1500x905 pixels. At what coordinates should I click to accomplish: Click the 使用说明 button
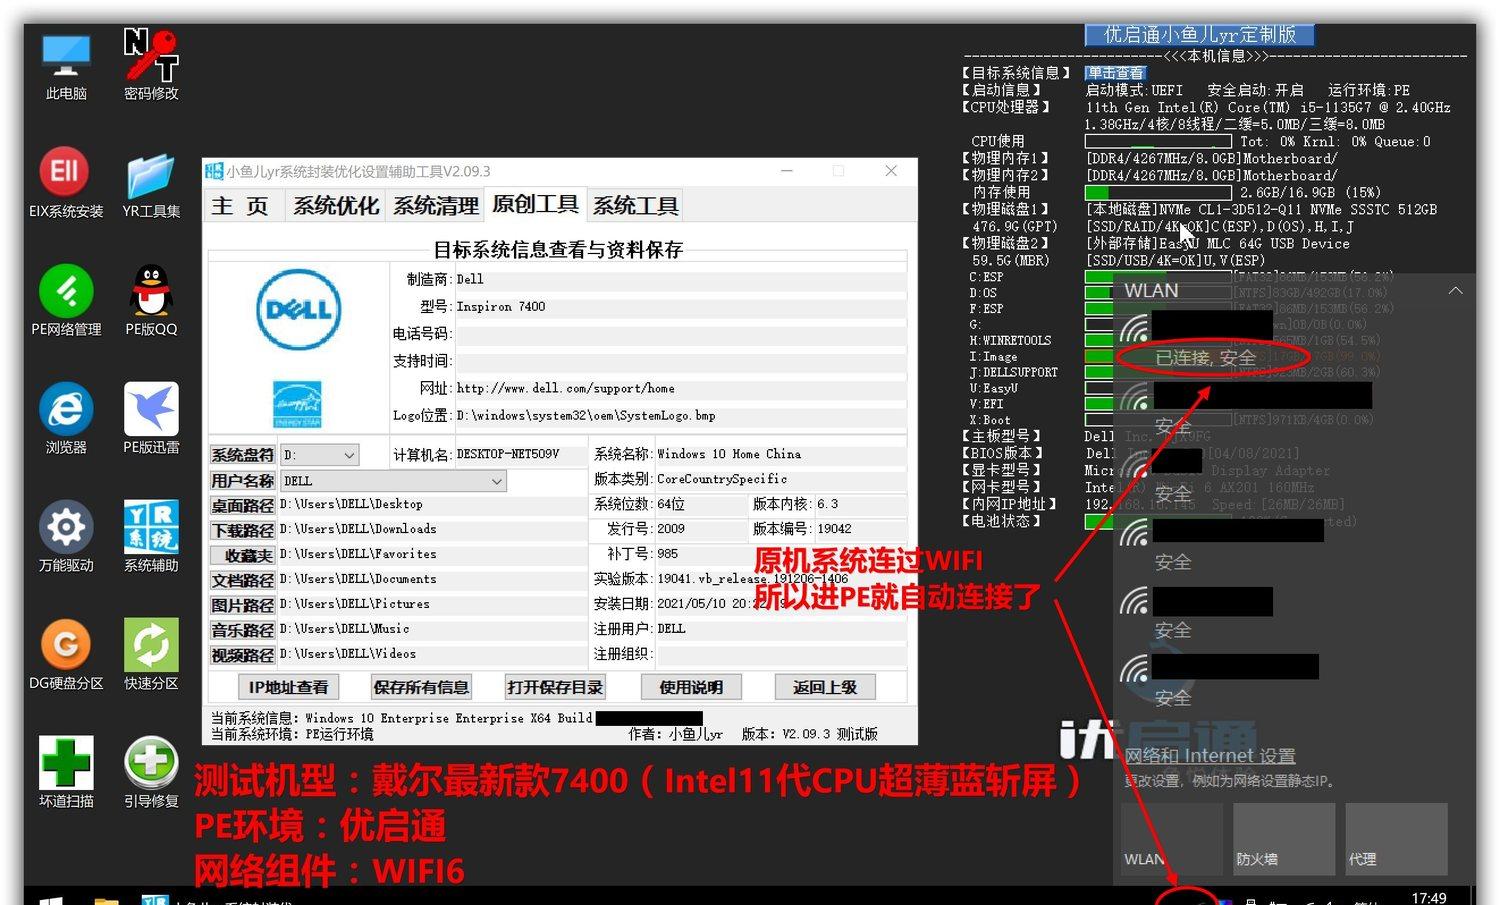(691, 687)
